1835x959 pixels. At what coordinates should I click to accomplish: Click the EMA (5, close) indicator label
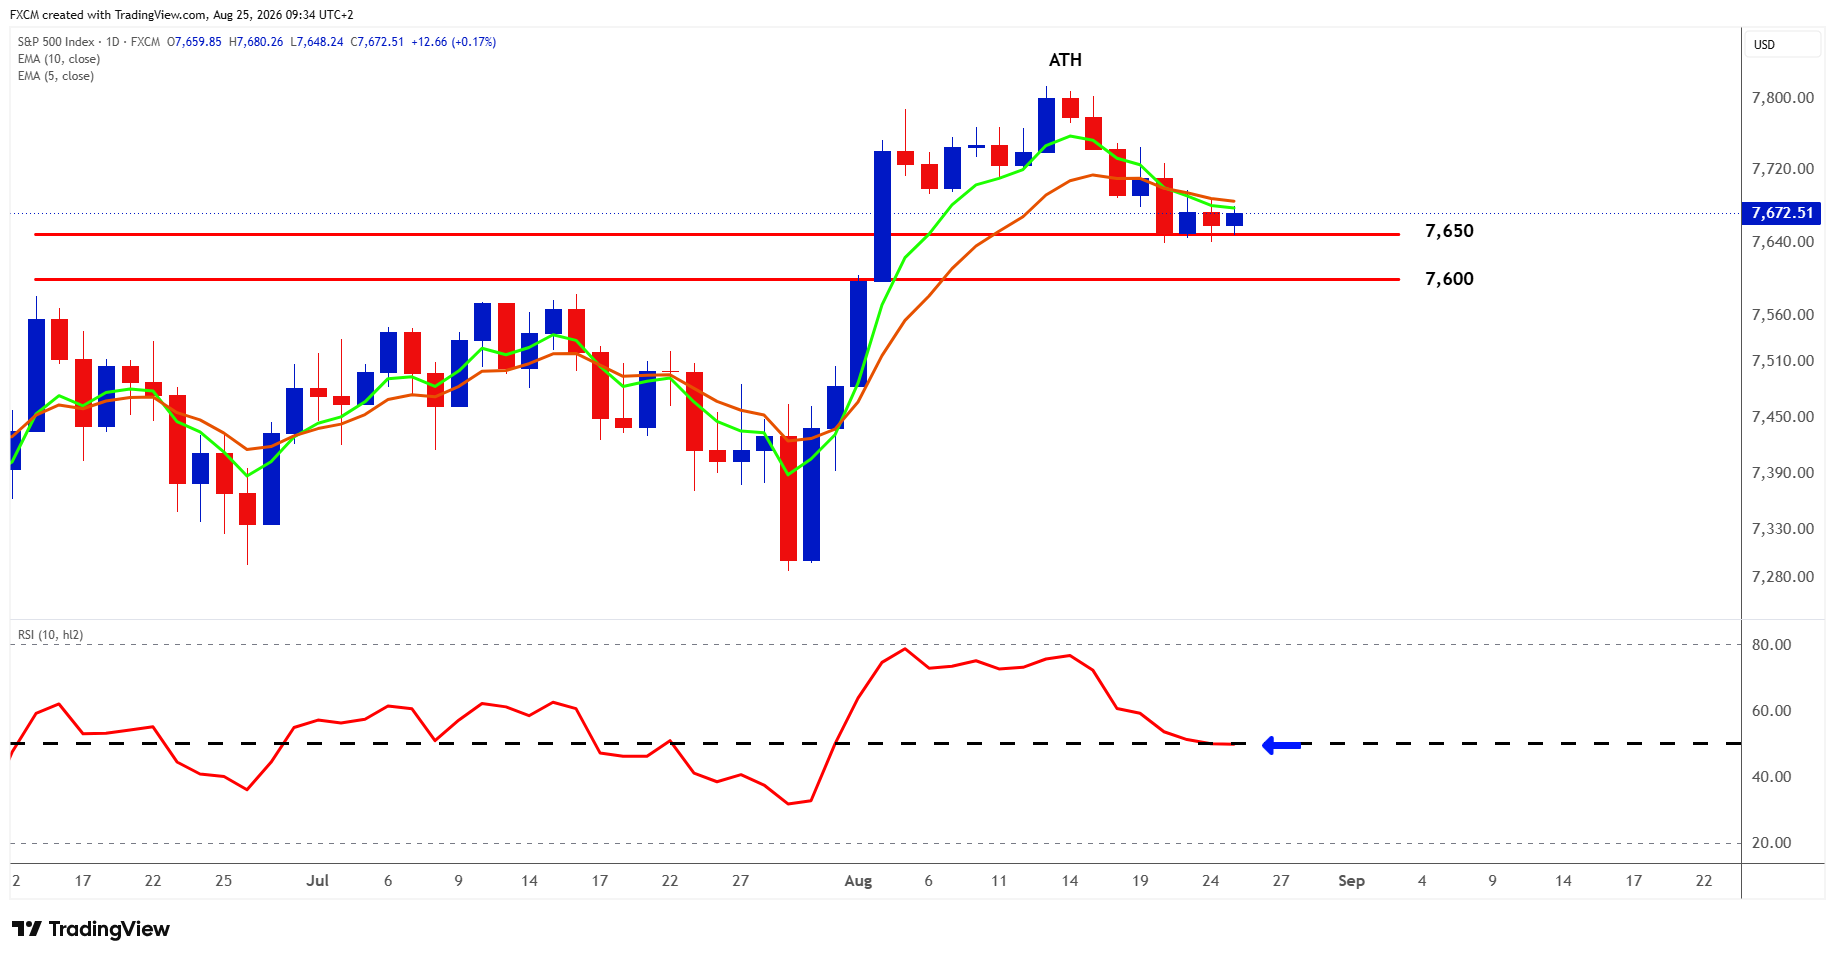[x=56, y=76]
